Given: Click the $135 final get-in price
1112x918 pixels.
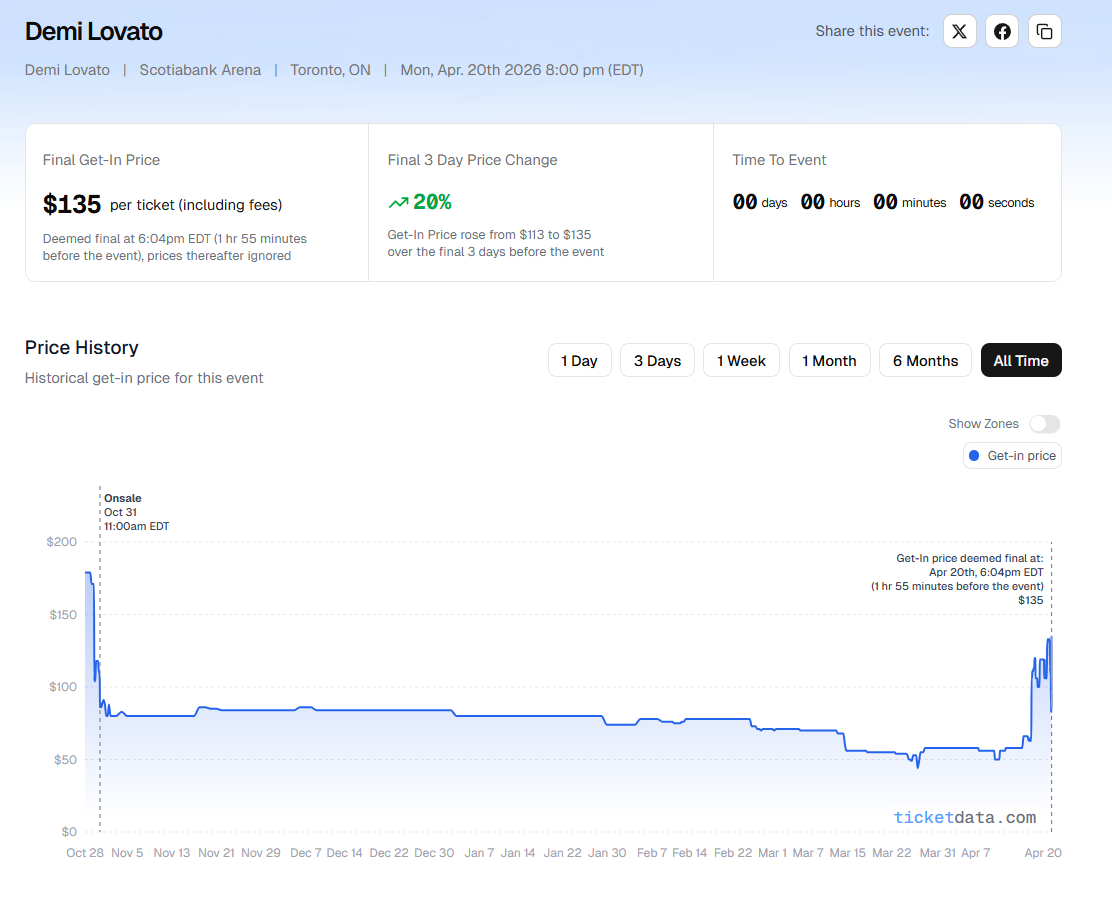Looking at the screenshot, I should 72,204.
